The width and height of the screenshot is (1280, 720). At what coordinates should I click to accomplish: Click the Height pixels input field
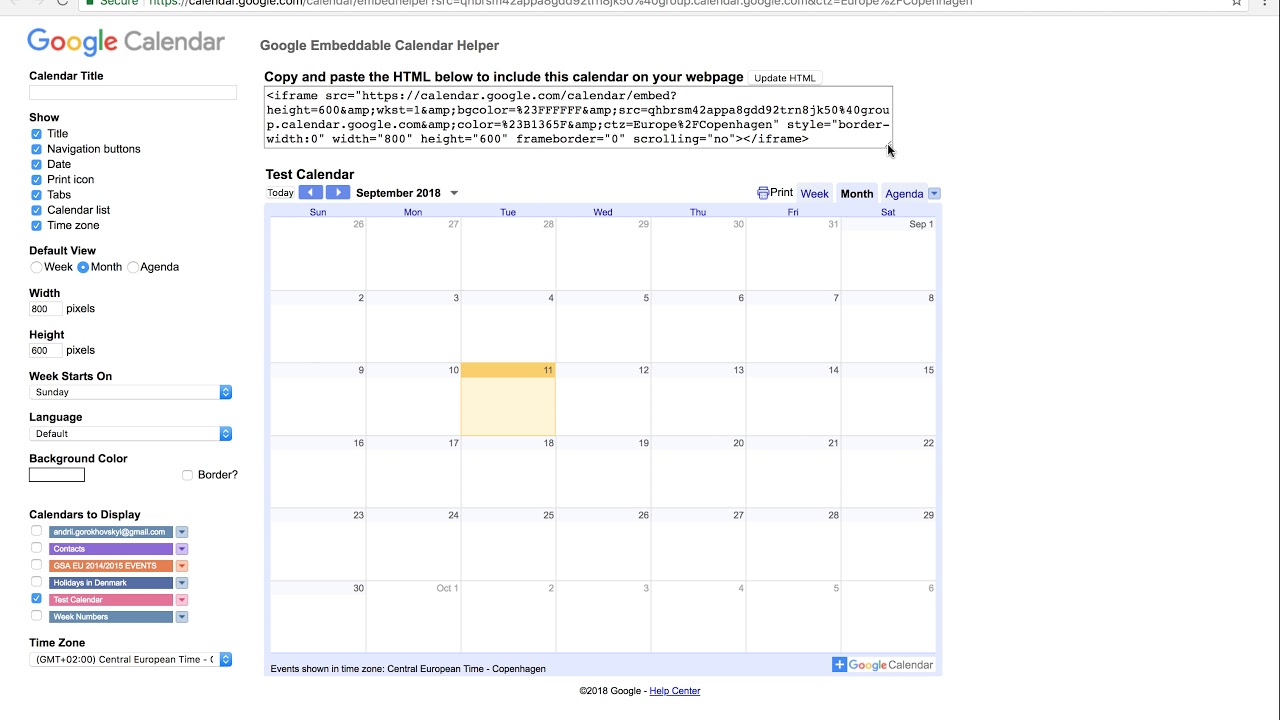coord(45,351)
